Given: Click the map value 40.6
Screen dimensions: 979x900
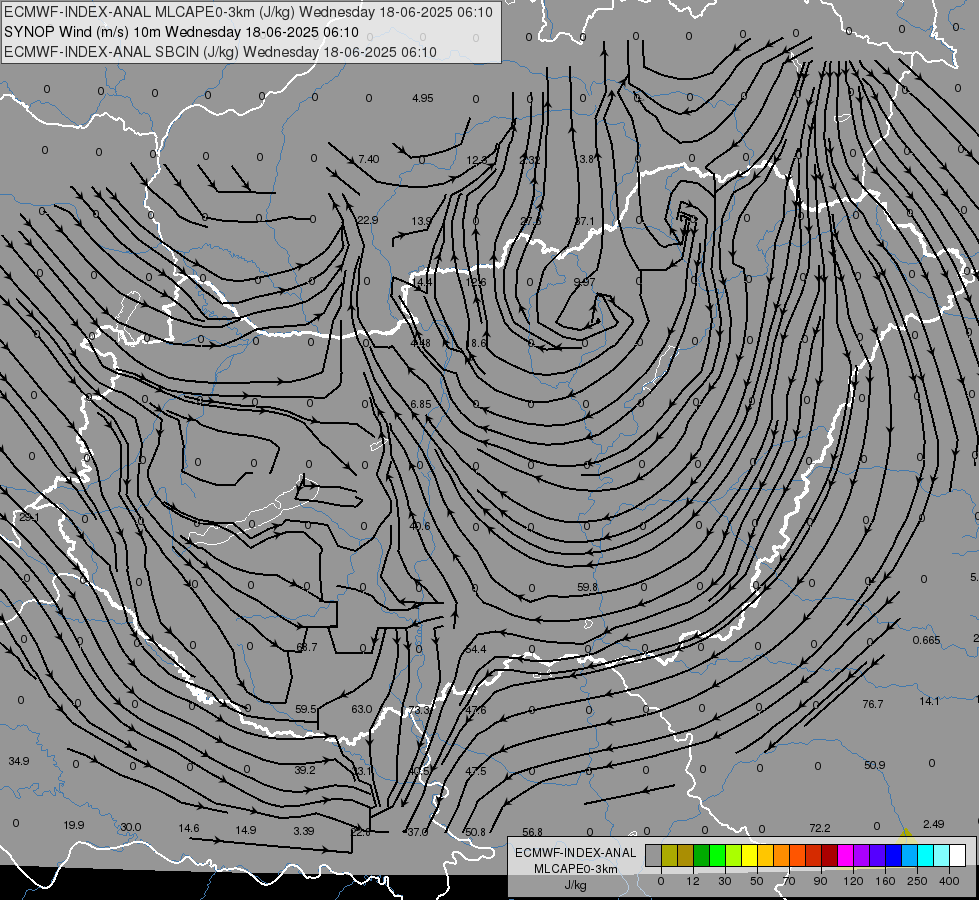Looking at the screenshot, I should (x=420, y=526).
